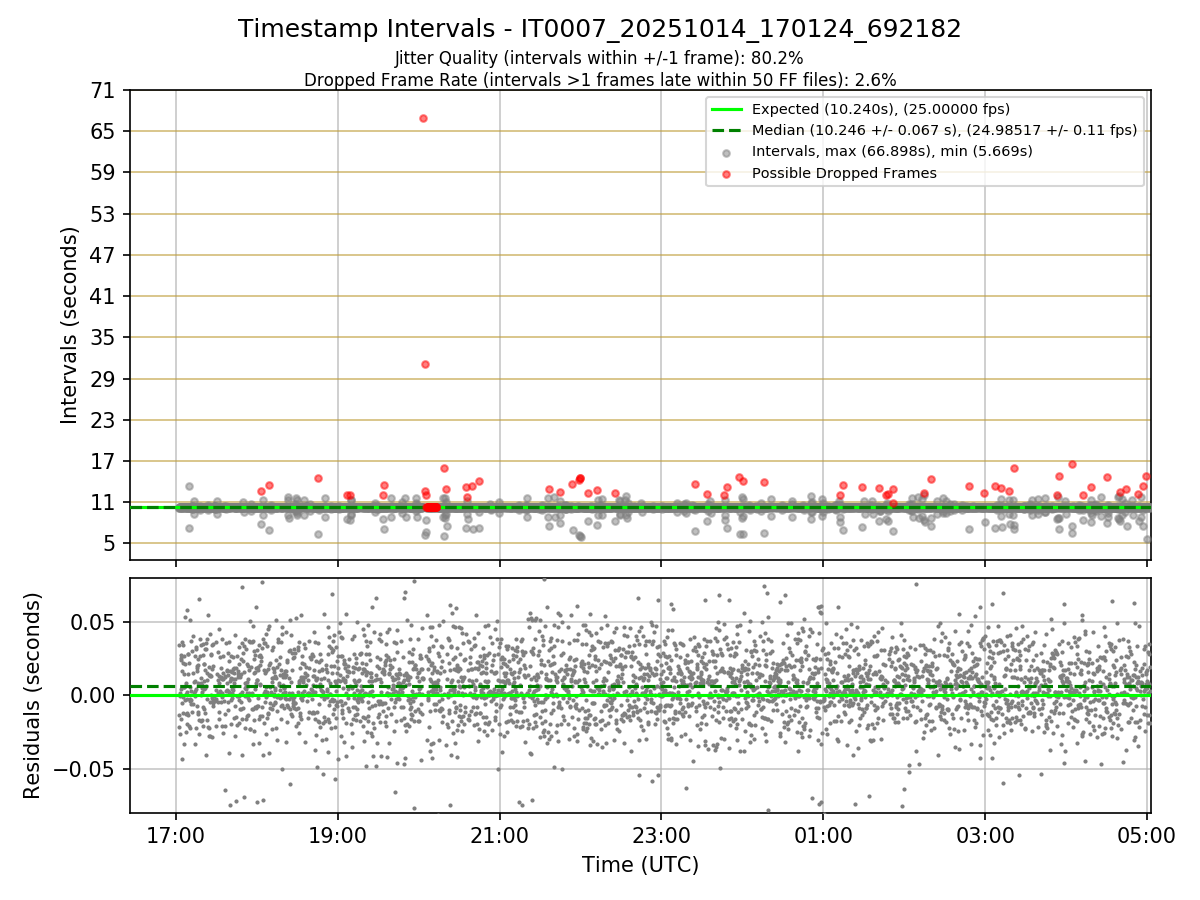The image size is (1200, 900).
Task: Click the highest red outlier point near 67 seconds
Action: point(423,118)
